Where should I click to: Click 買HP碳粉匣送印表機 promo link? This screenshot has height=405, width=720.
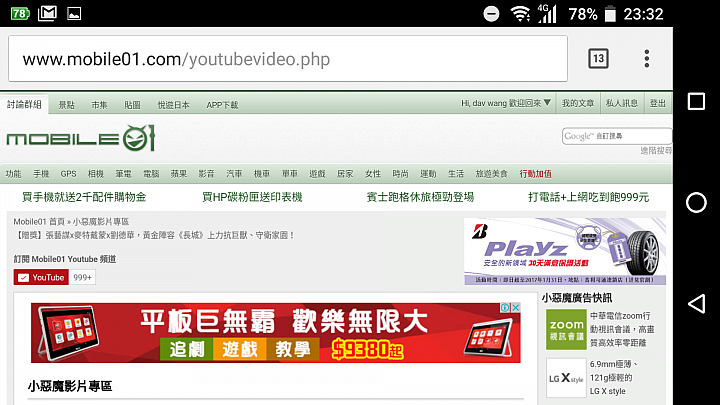(x=252, y=197)
